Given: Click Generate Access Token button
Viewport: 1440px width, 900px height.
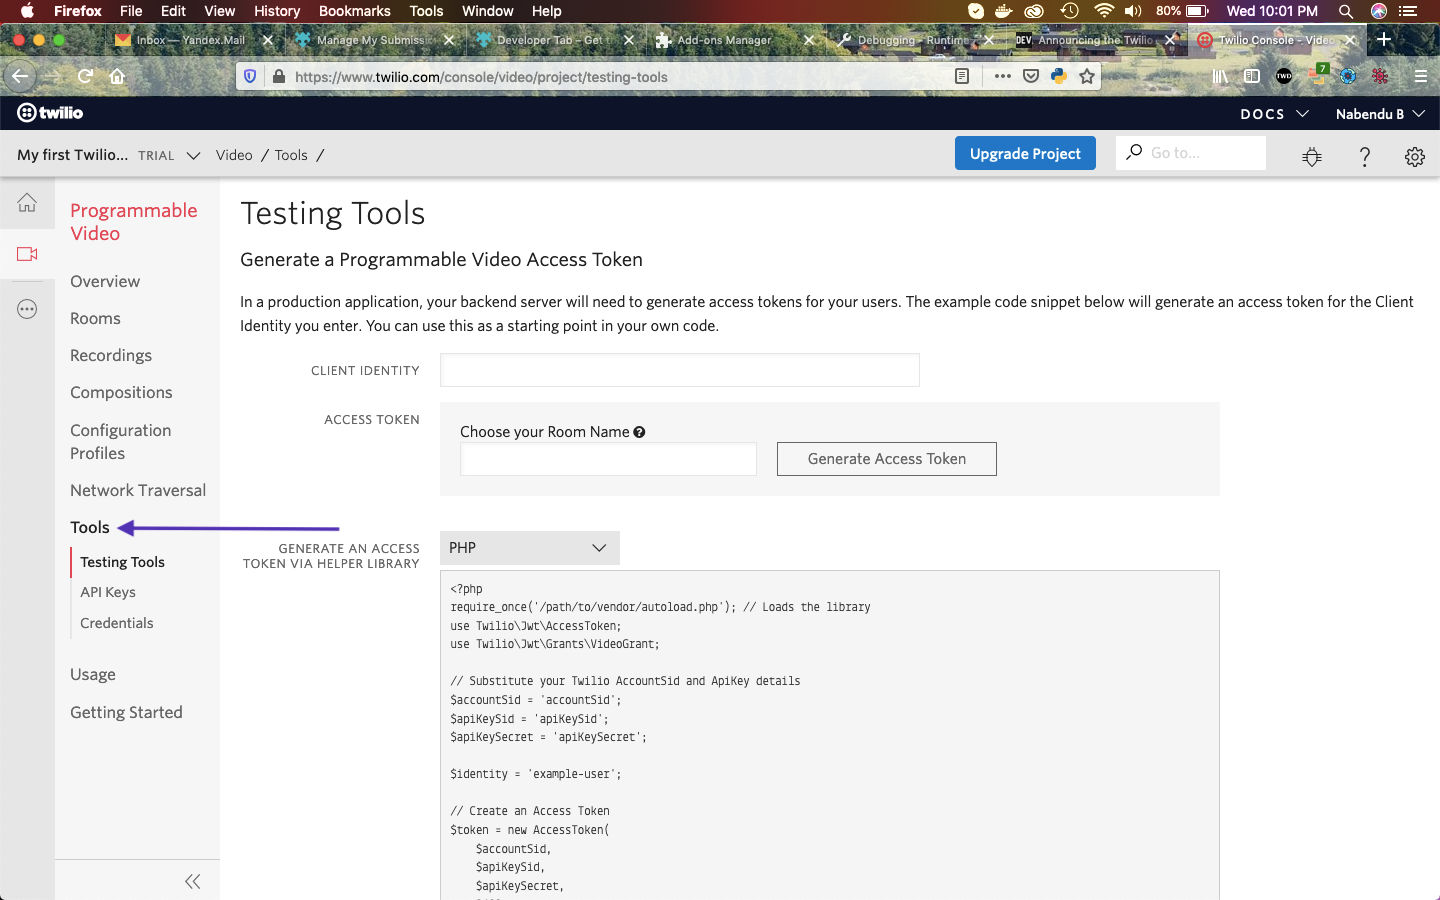Looking at the screenshot, I should coord(887,459).
